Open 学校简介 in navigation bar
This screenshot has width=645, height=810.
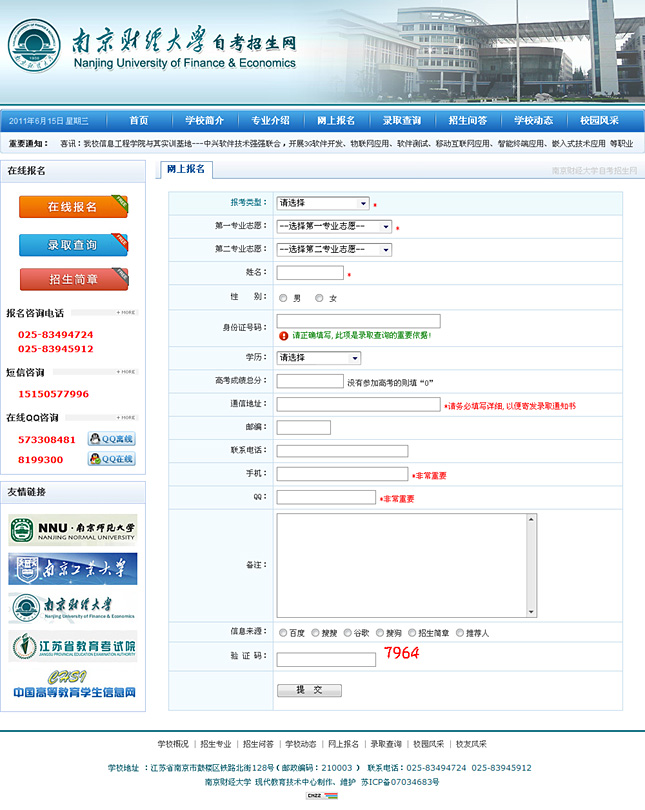point(204,120)
